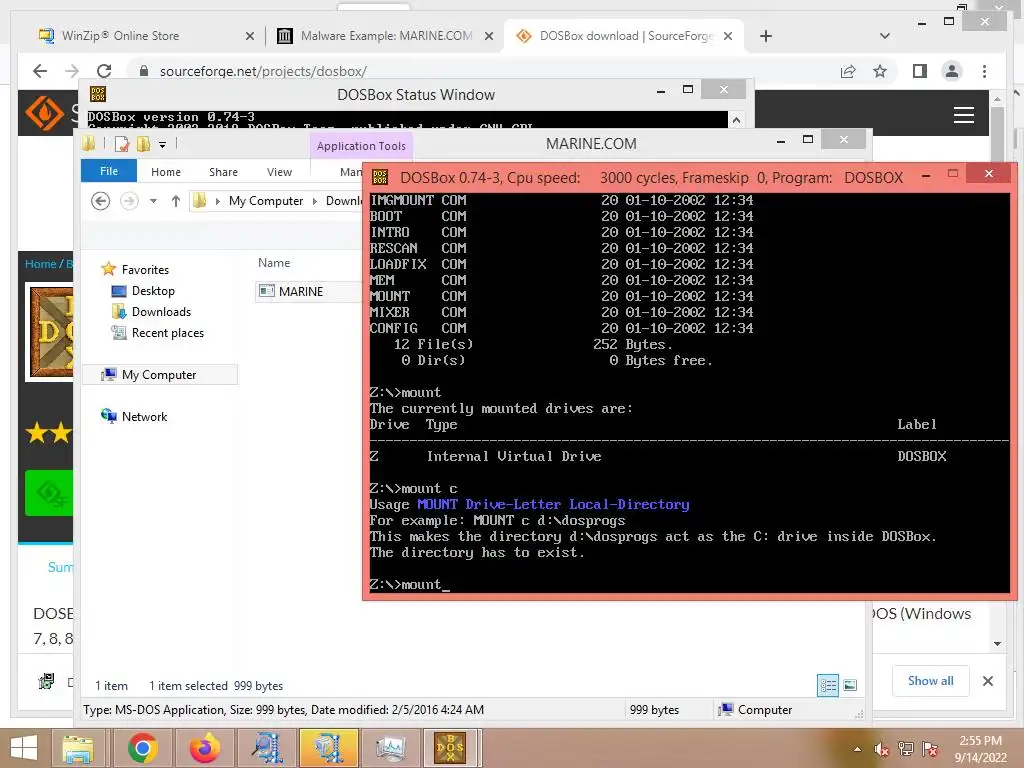Screen dimensions: 1024x768
Task: Bookmark this page with the star icon
Action: (x=880, y=71)
